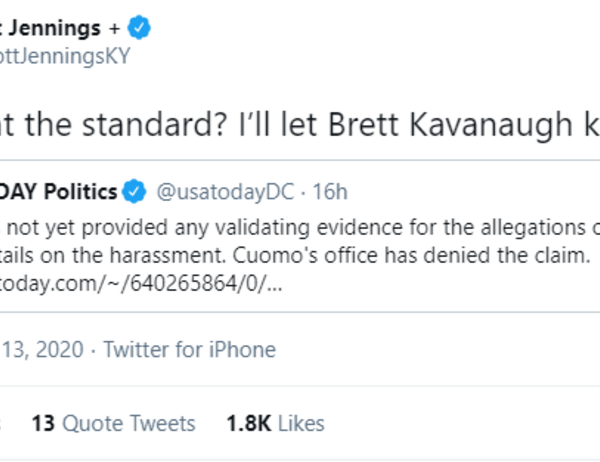The image size is (600, 462).
Task: Click the Twitter for iPhone source link
Action: point(189,349)
